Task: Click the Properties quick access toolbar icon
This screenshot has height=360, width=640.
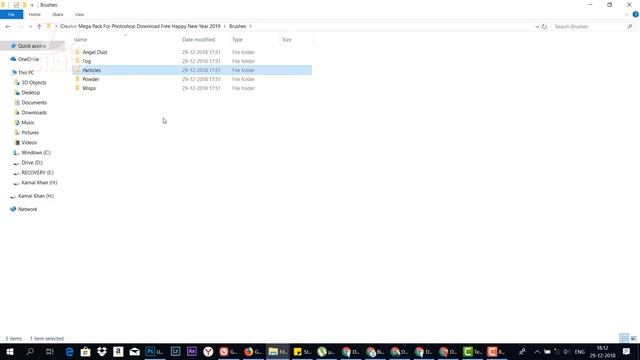Action: coord(16,5)
